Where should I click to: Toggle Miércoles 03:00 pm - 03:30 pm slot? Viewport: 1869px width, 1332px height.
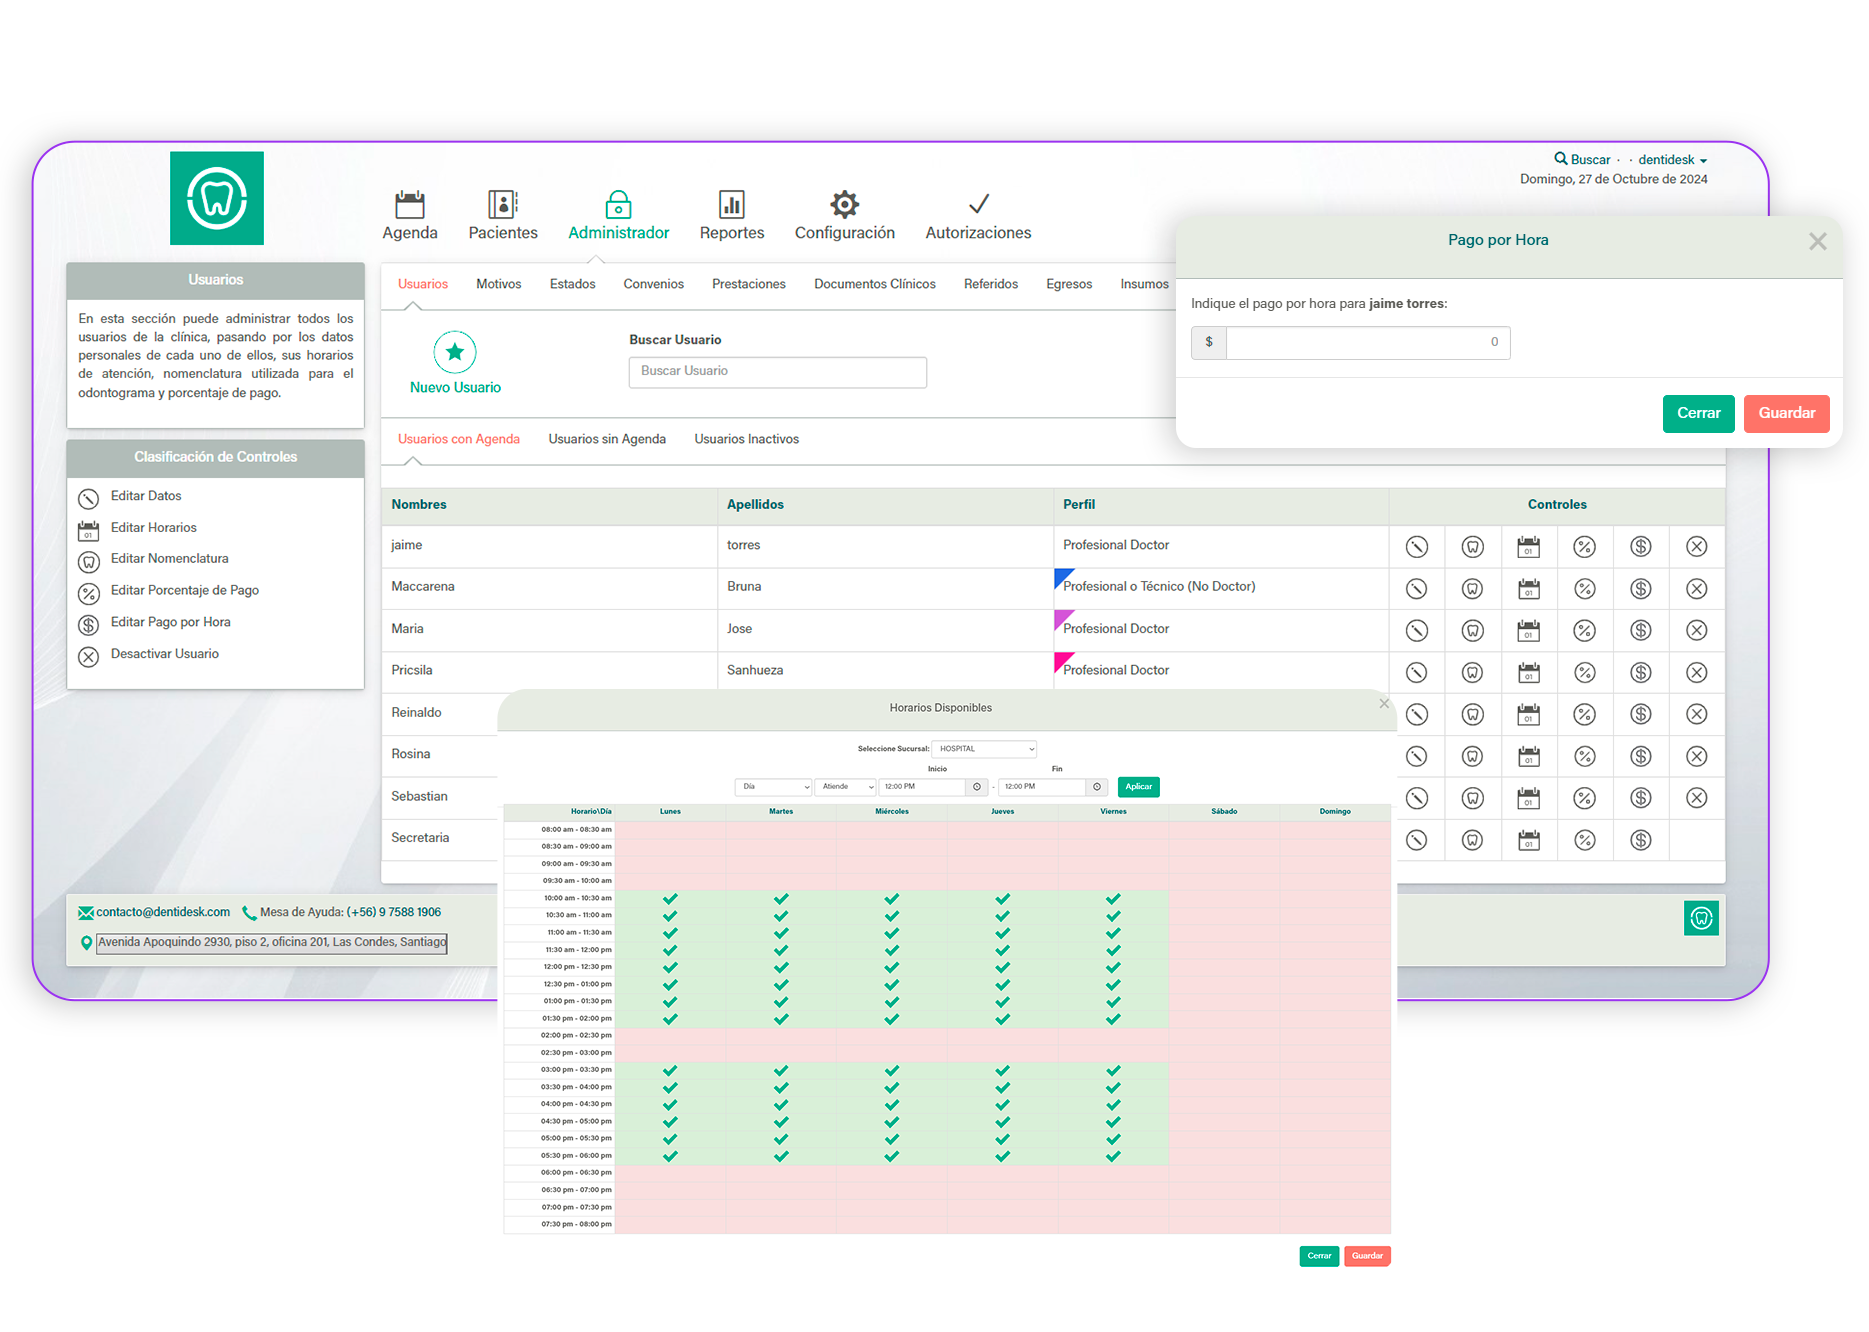tap(891, 1070)
